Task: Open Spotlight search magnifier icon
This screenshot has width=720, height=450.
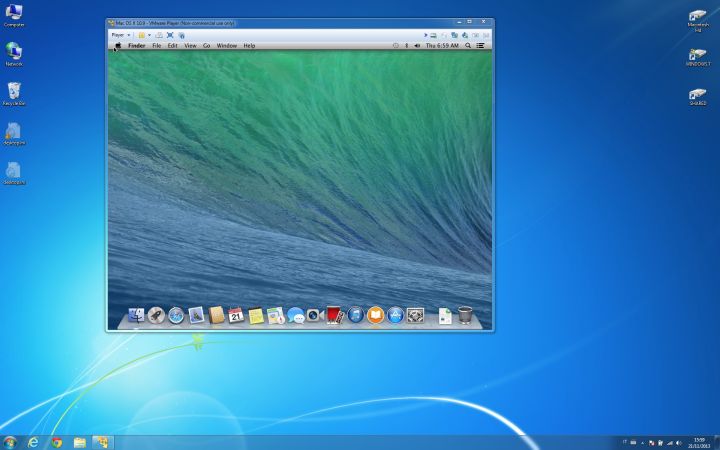Action: (x=468, y=45)
